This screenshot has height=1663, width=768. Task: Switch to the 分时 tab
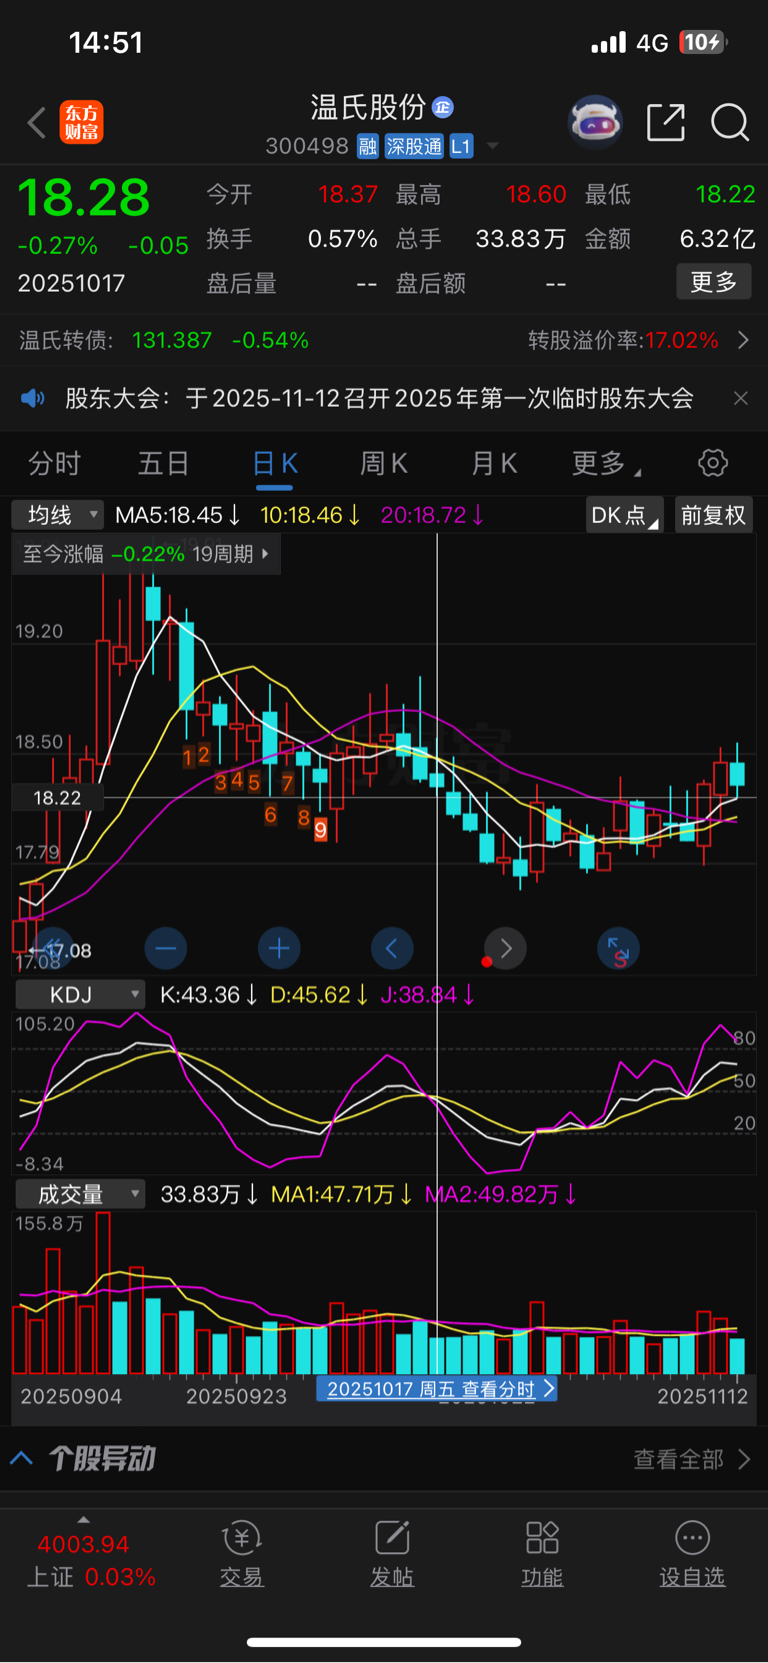[x=54, y=464]
